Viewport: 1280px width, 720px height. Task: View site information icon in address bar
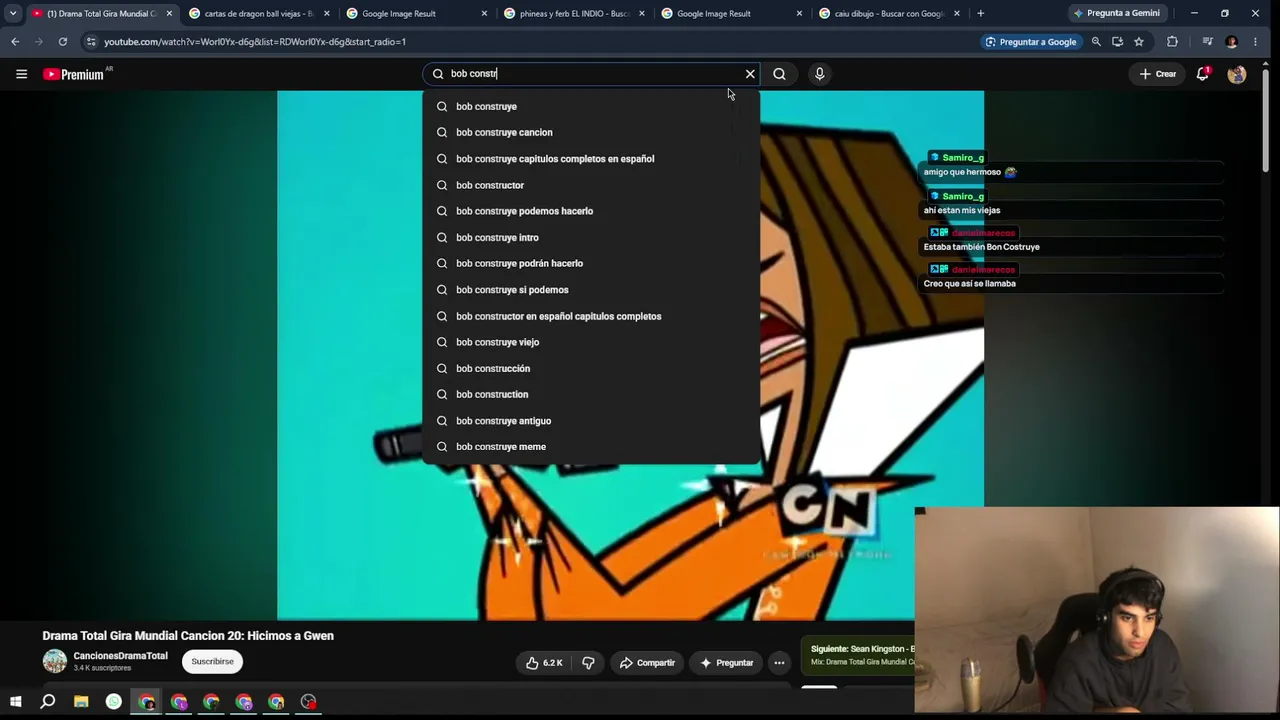pyautogui.click(x=91, y=42)
